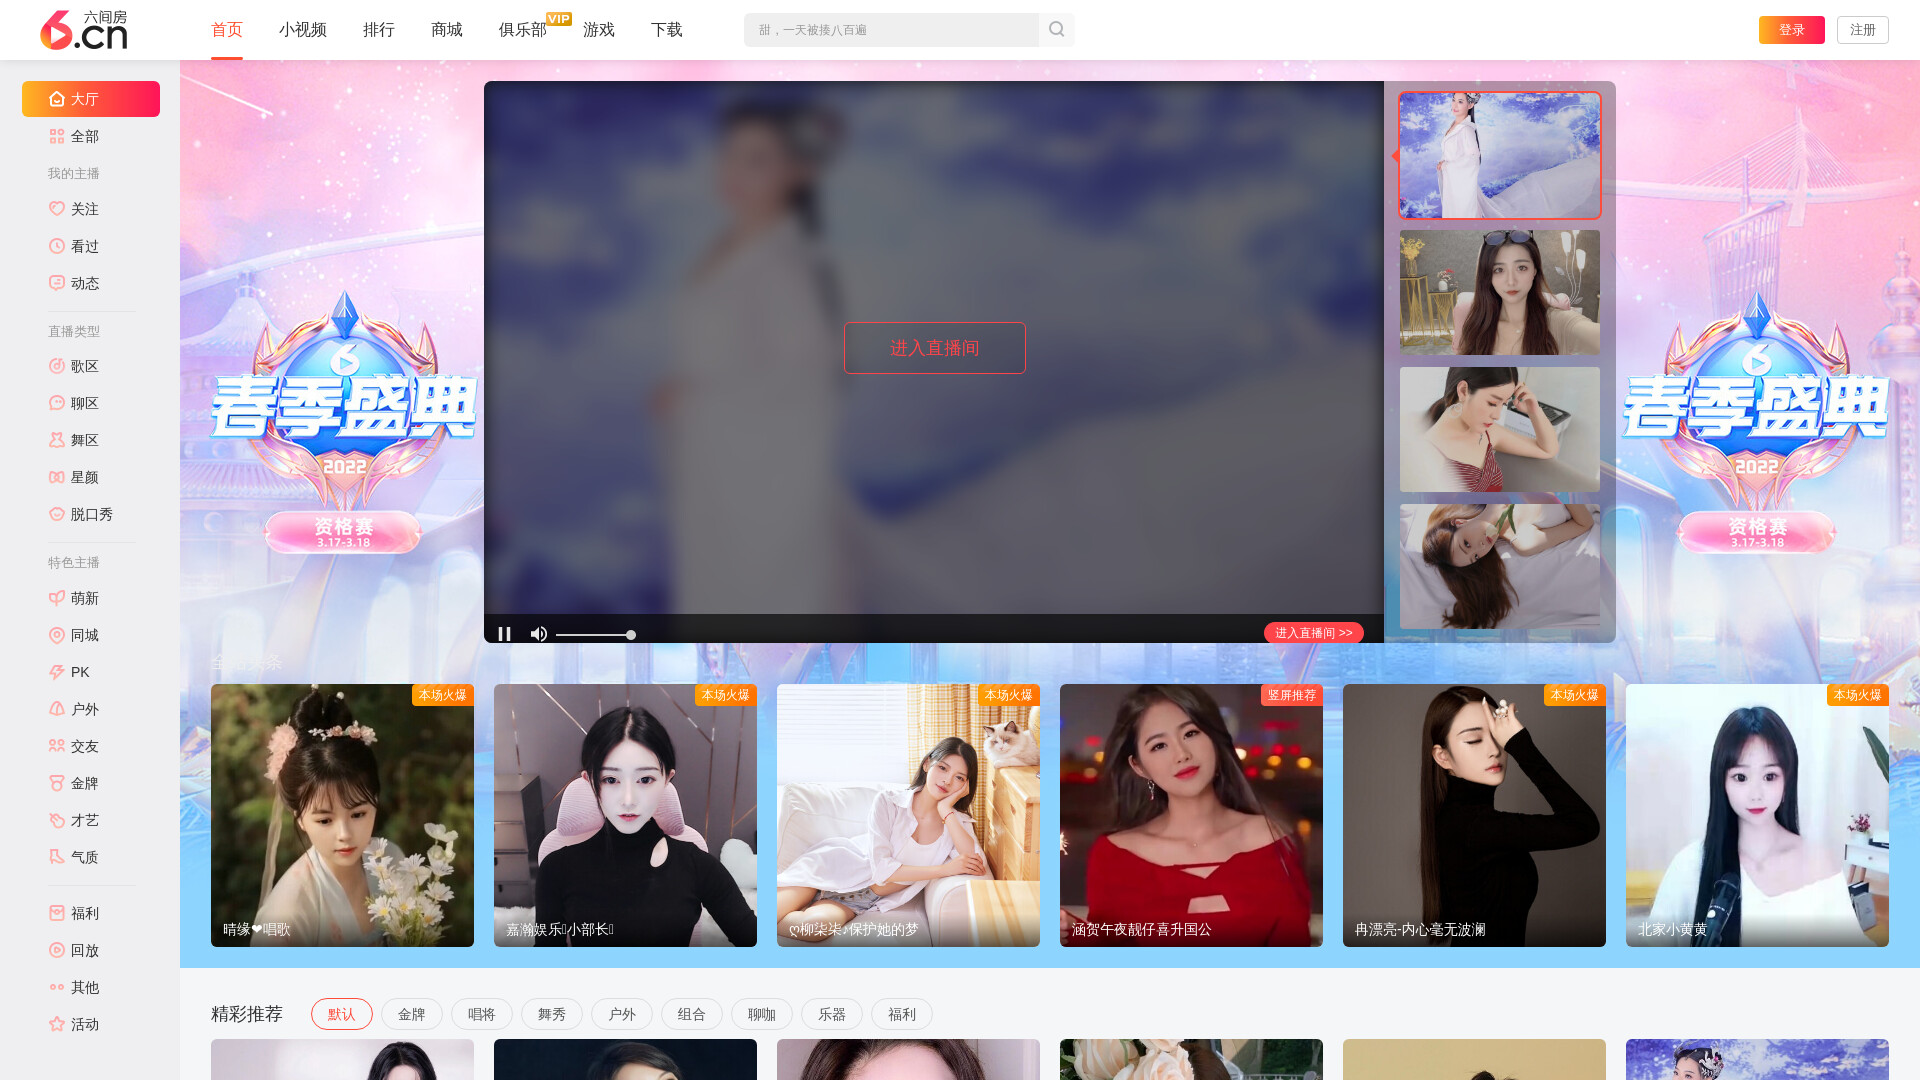The image size is (1920, 1080).
Task: Open 活动 events item
Action: coord(91,1024)
